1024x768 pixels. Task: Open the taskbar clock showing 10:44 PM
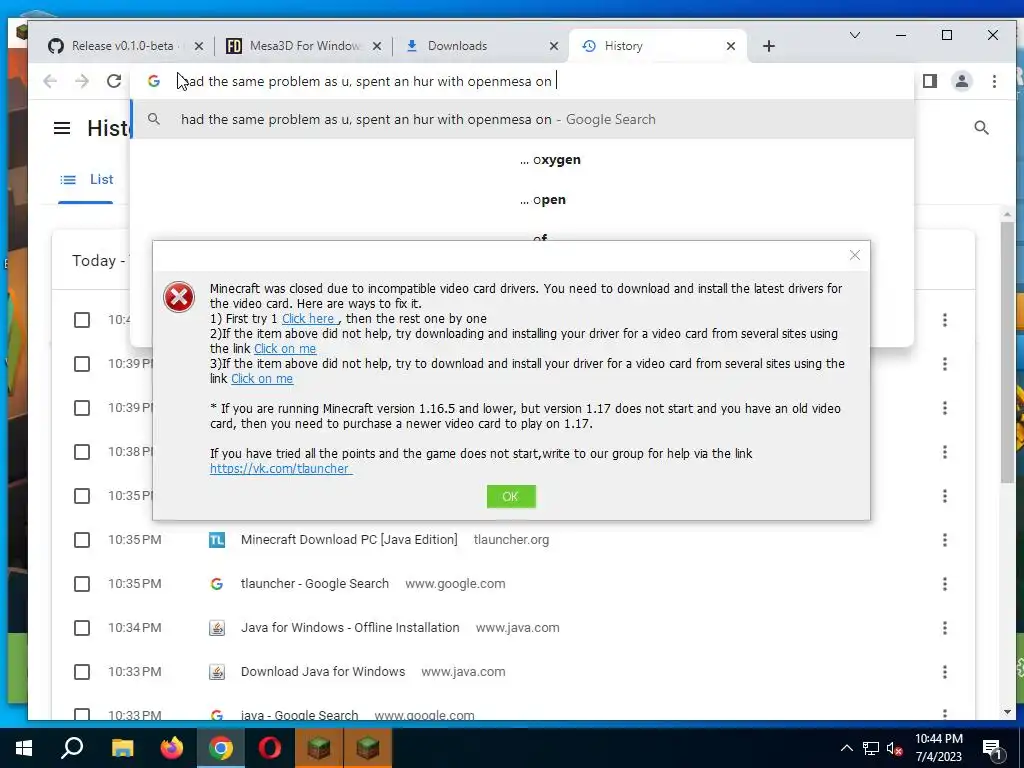pos(938,748)
